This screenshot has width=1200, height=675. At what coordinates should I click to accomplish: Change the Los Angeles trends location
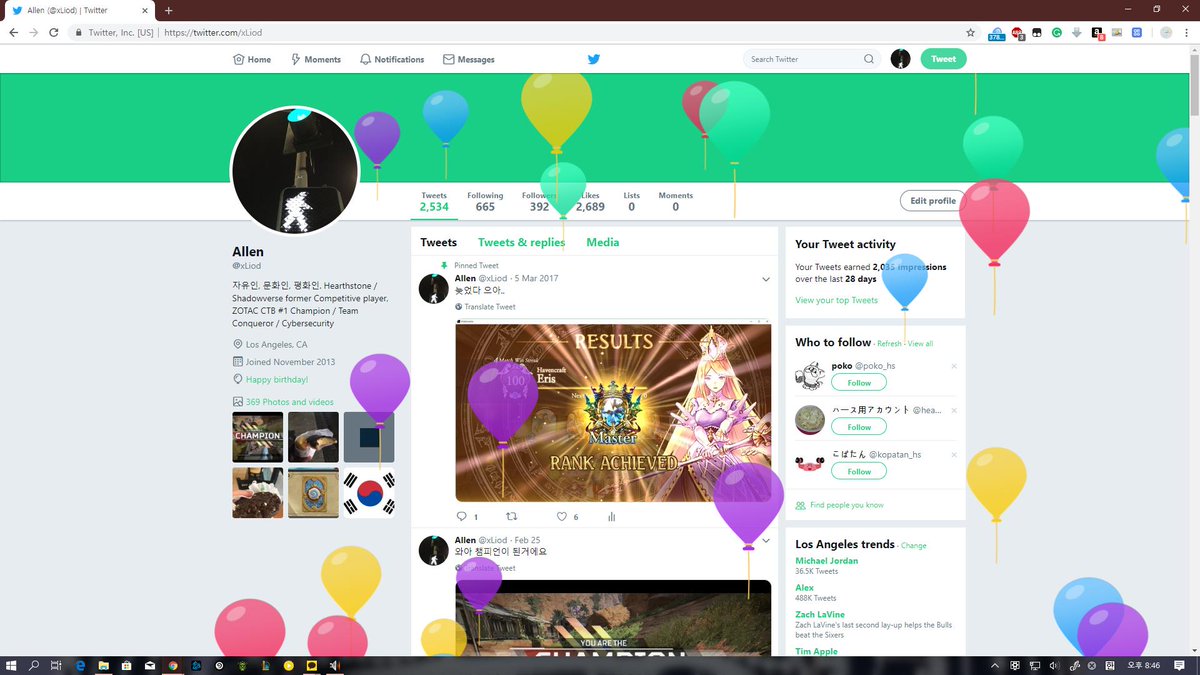[914, 546]
